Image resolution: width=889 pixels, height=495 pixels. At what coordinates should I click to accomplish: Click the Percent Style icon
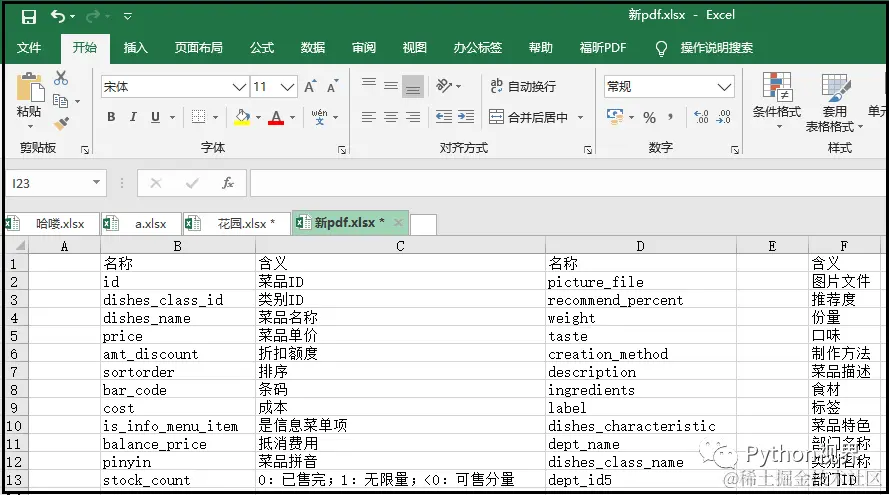click(x=650, y=117)
